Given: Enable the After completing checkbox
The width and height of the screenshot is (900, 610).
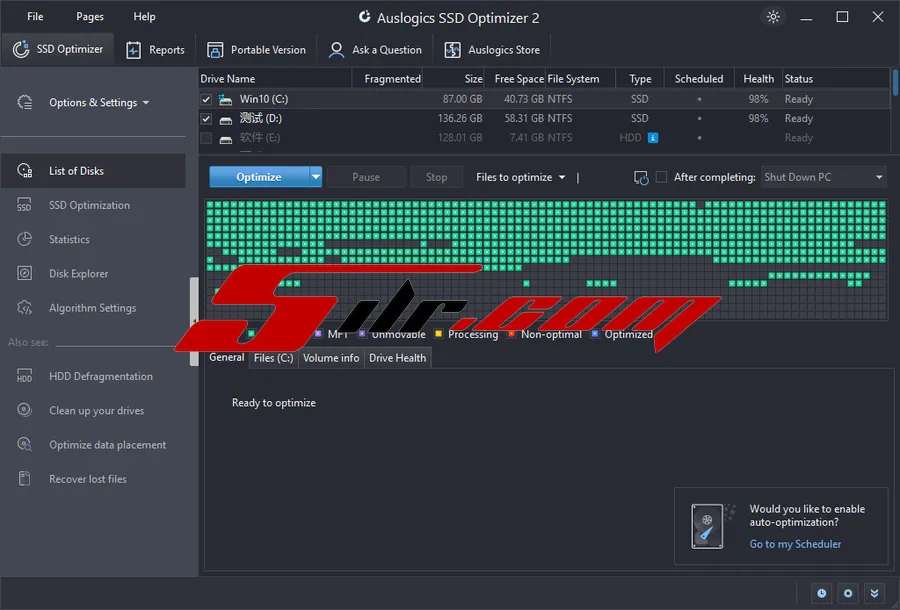Looking at the screenshot, I should point(661,177).
